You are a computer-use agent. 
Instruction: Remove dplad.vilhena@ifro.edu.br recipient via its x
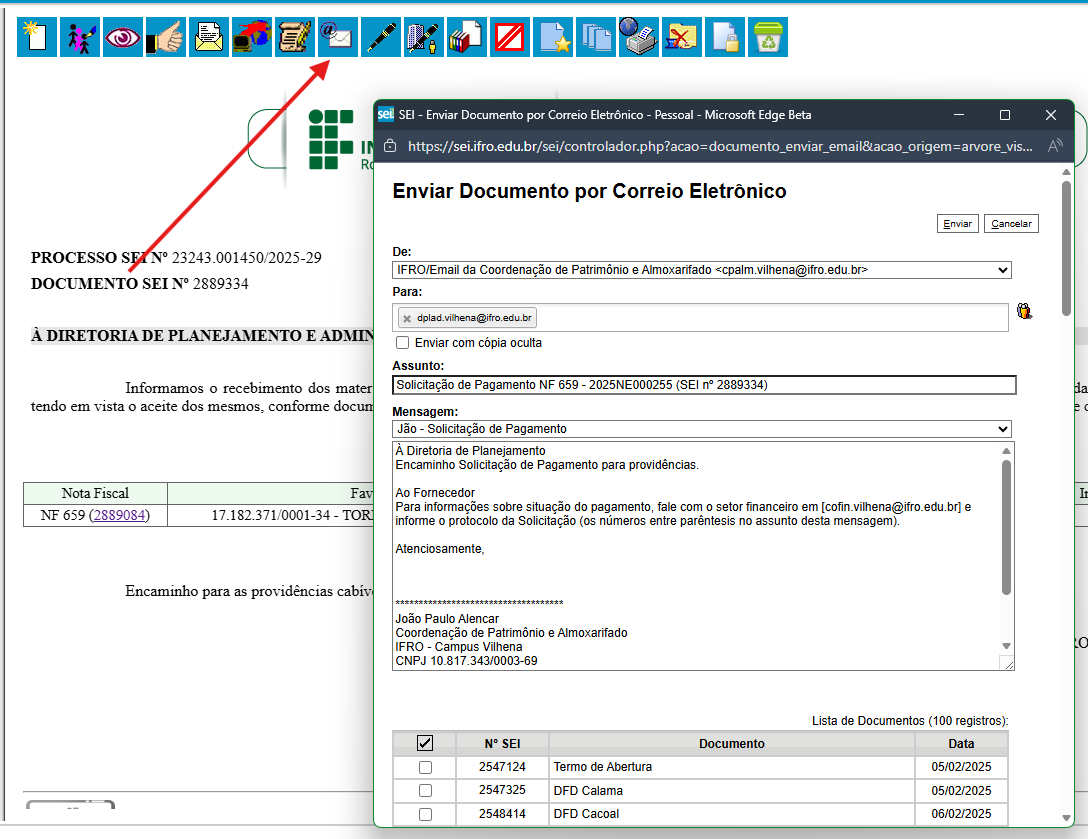[407, 318]
